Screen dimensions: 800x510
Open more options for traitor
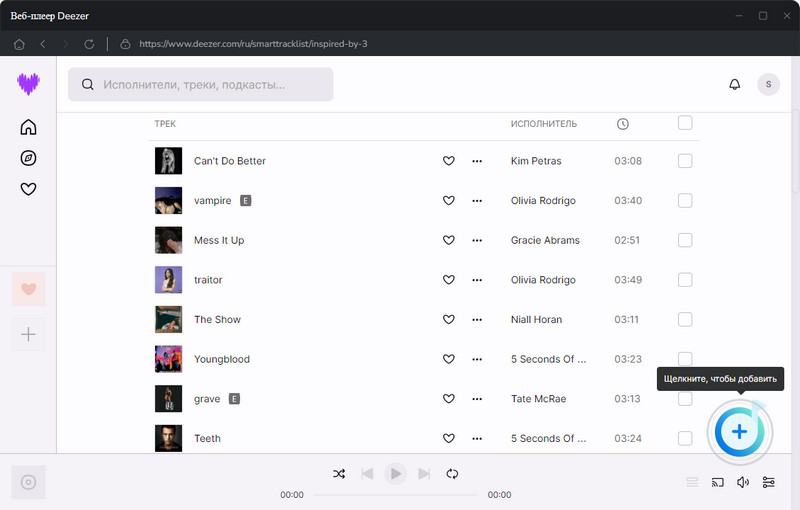477,280
